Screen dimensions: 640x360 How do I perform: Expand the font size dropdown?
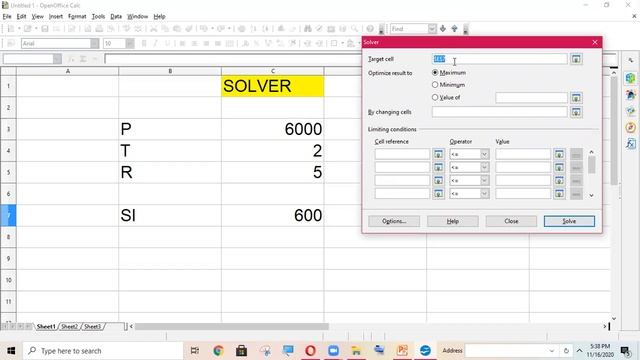pyautogui.click(x=130, y=43)
